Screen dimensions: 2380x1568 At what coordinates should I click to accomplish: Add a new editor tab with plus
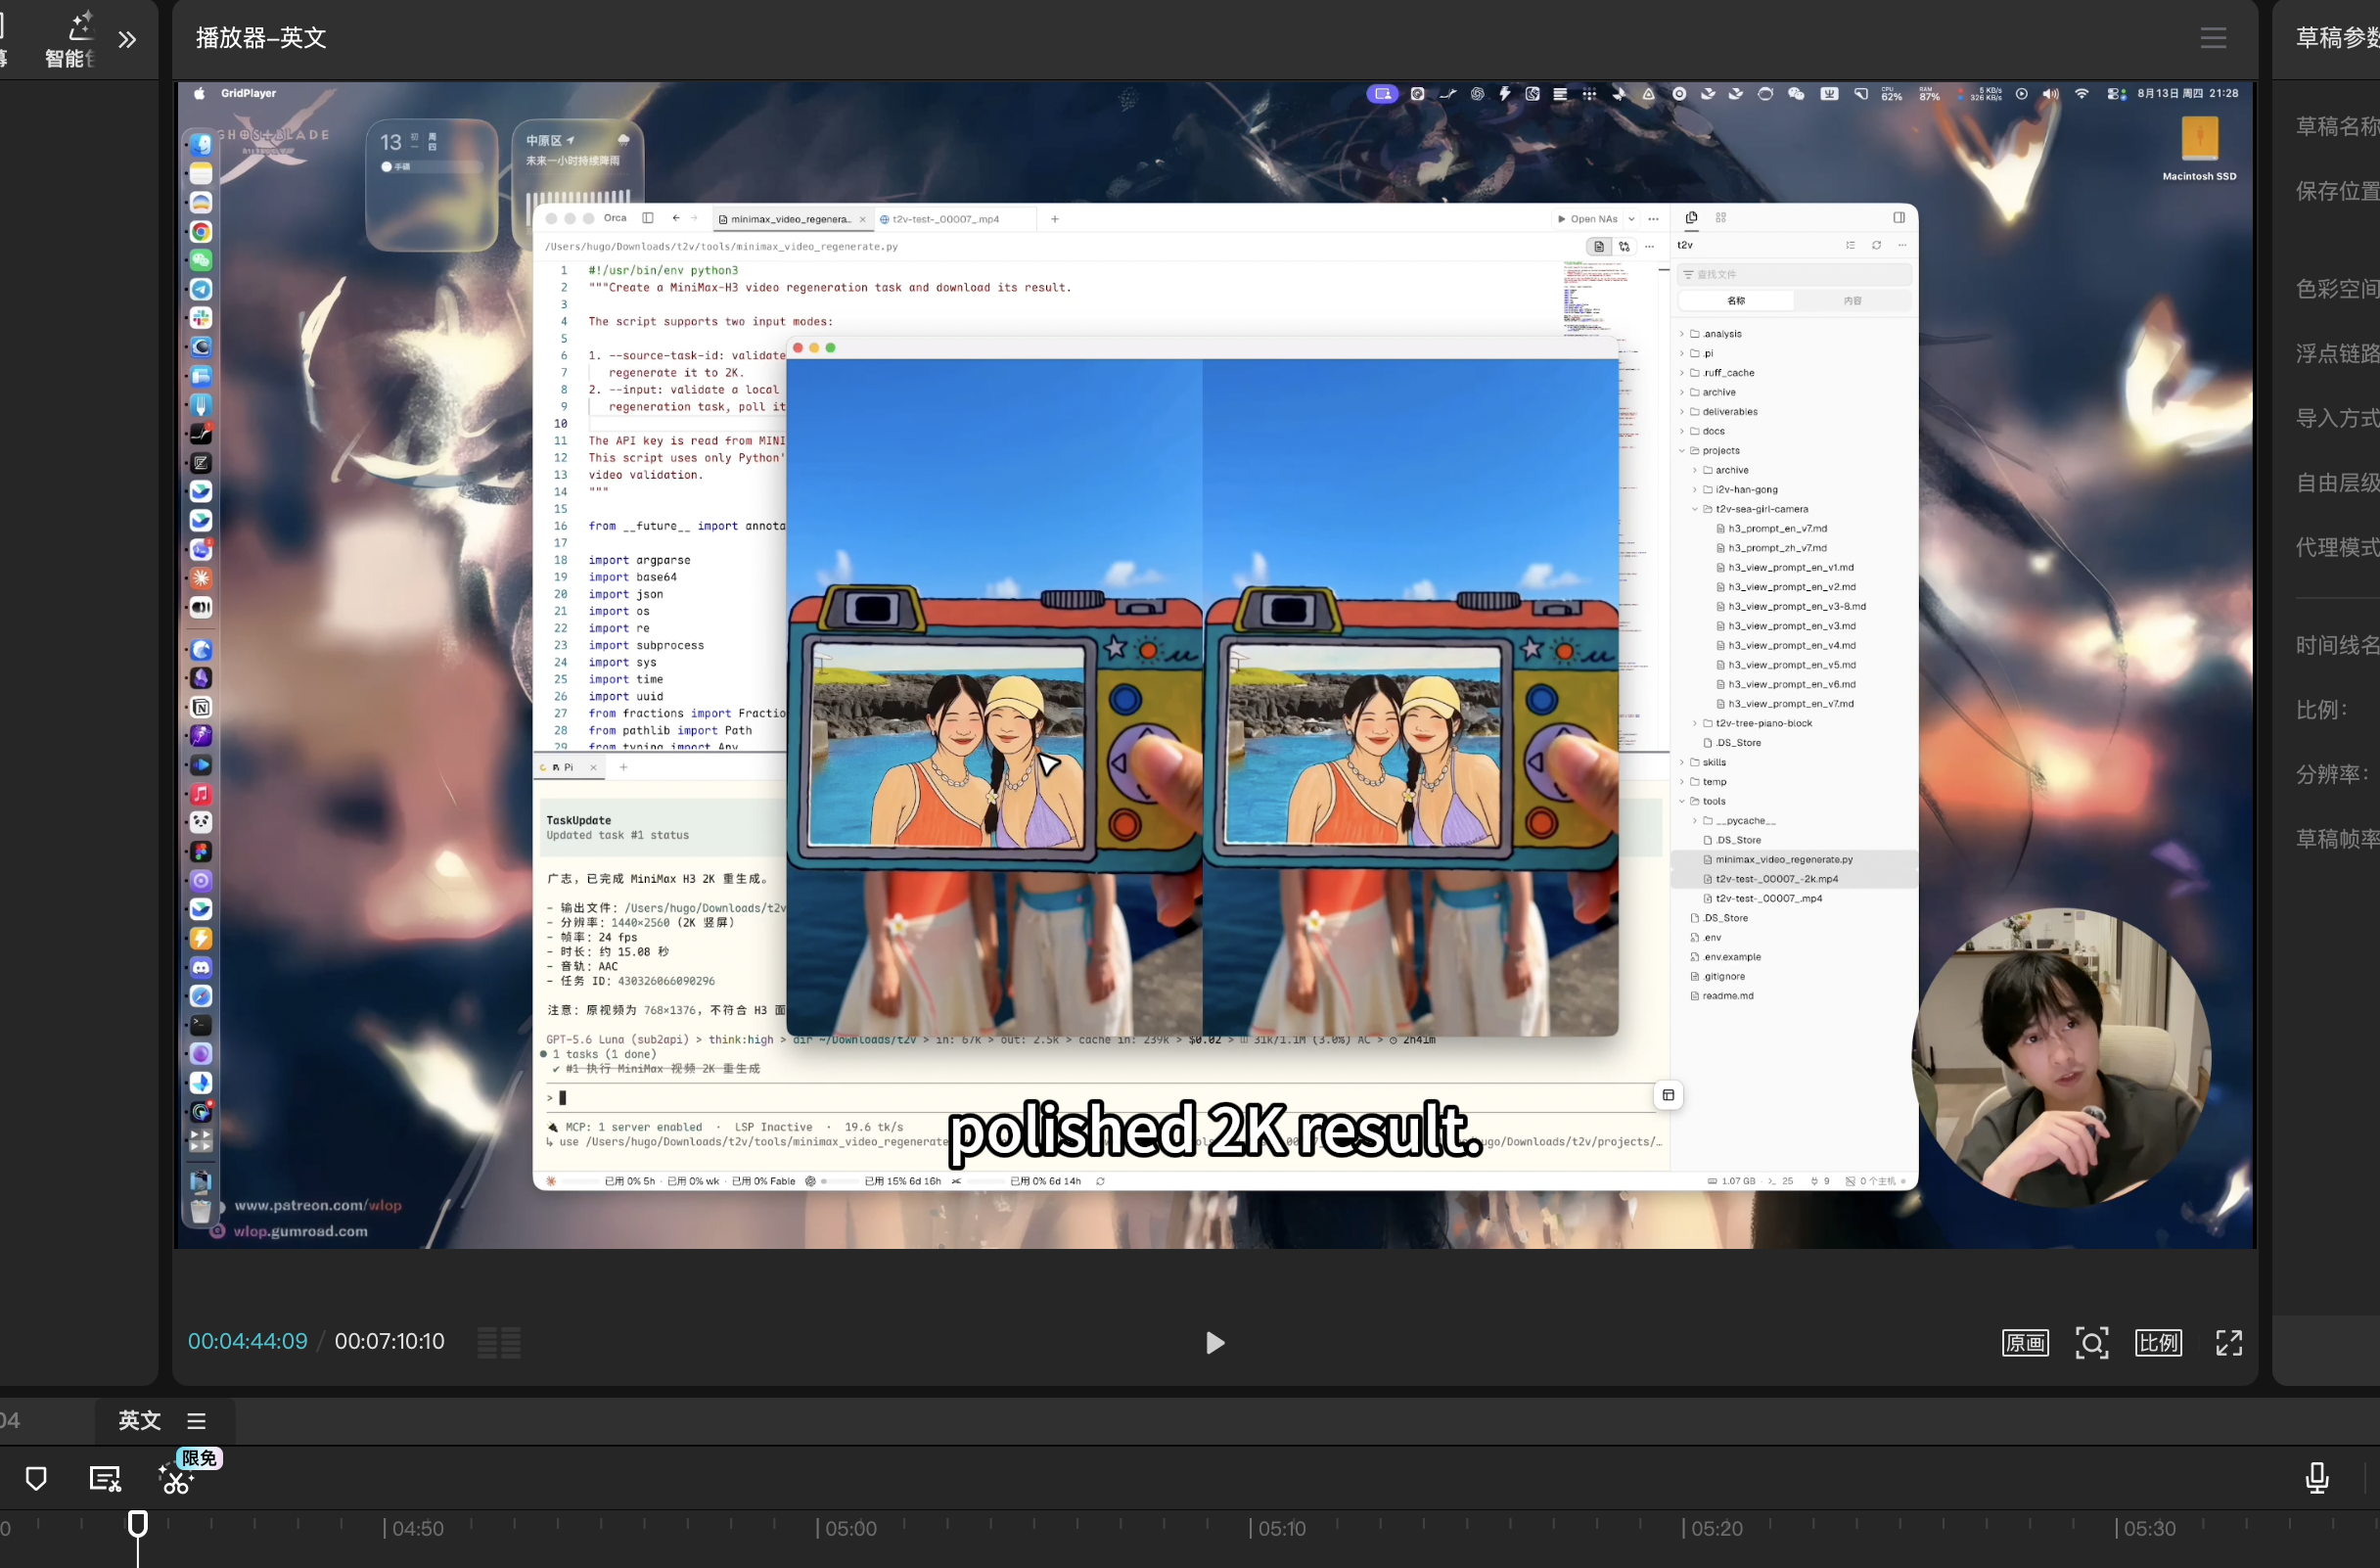pyautogui.click(x=1055, y=219)
